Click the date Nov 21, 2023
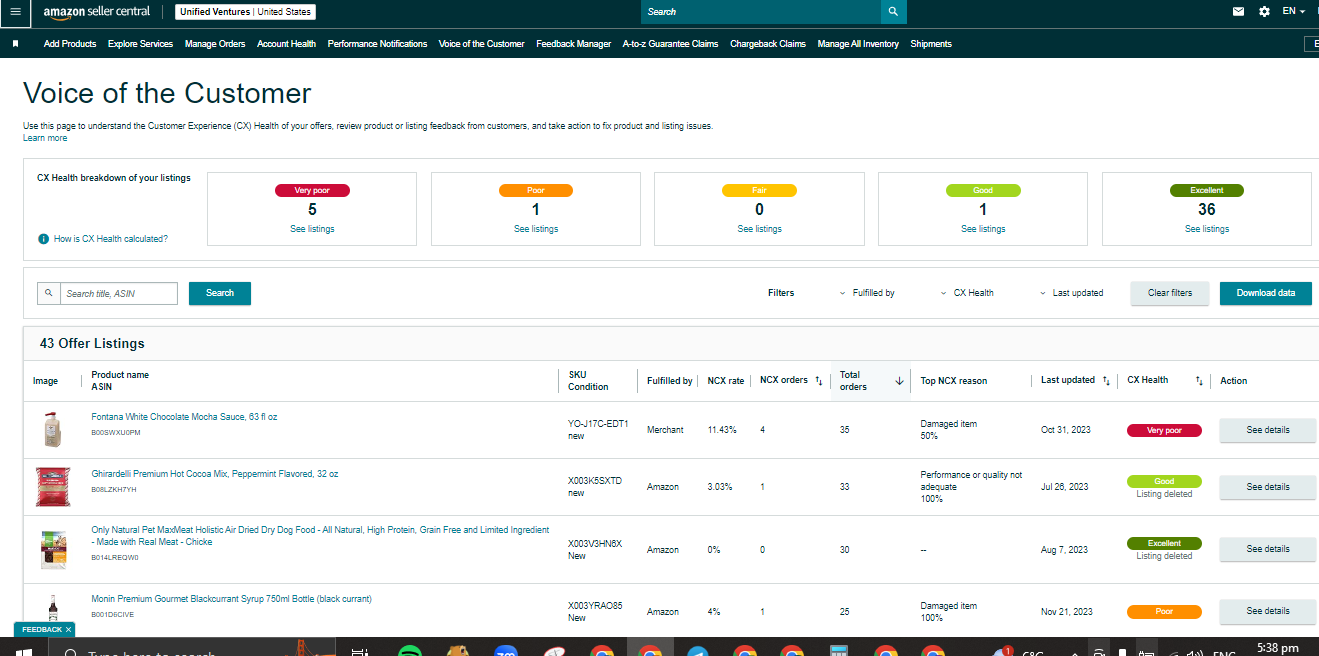 point(1067,612)
